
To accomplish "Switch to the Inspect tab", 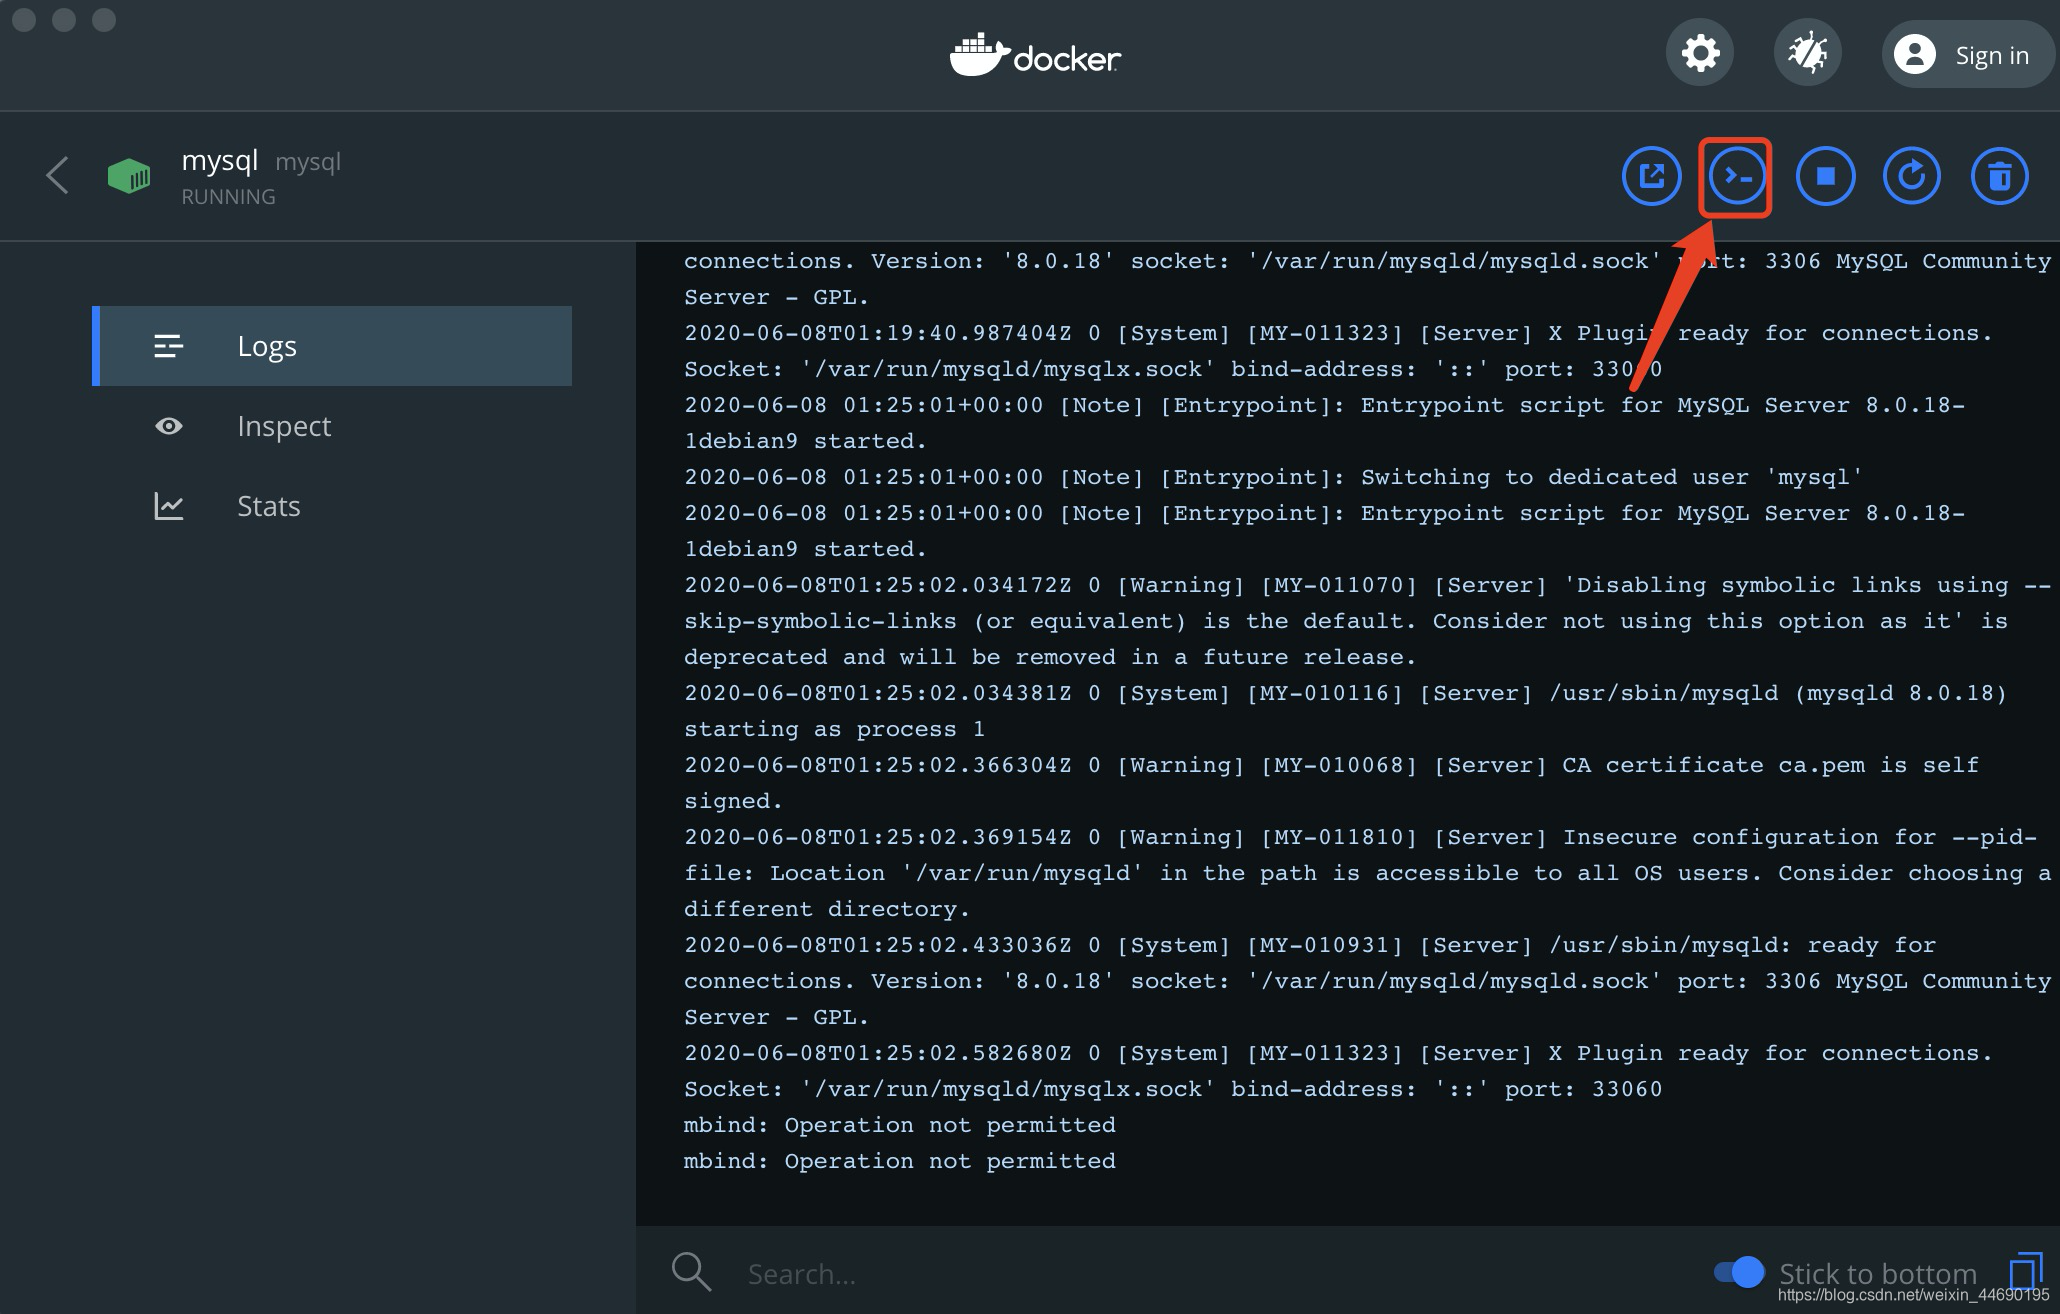I will [x=332, y=426].
